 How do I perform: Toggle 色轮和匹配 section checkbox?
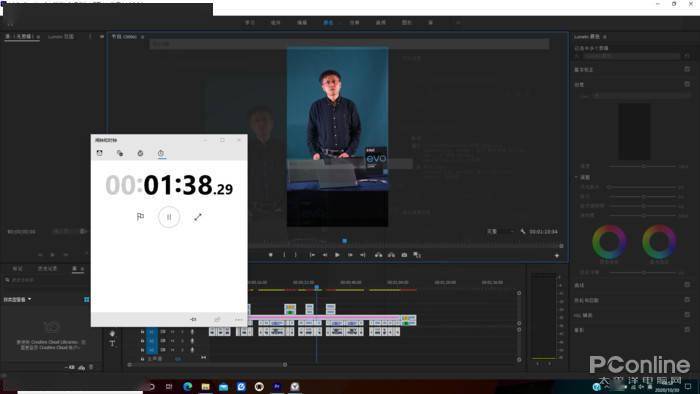pos(687,300)
